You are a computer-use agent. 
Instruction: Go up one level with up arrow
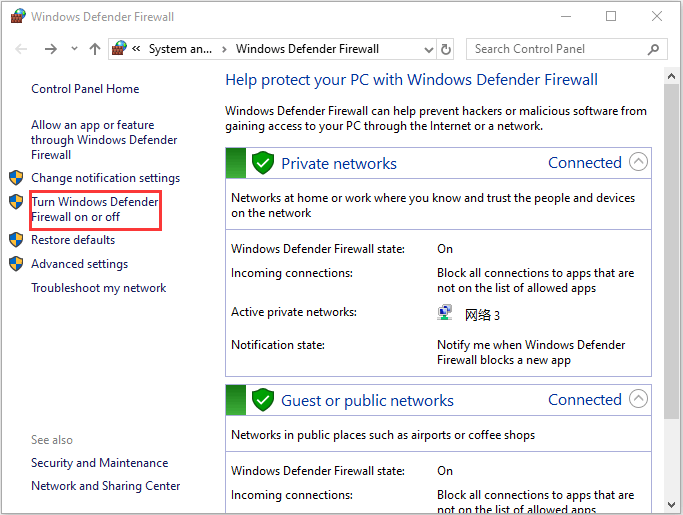[x=95, y=49]
